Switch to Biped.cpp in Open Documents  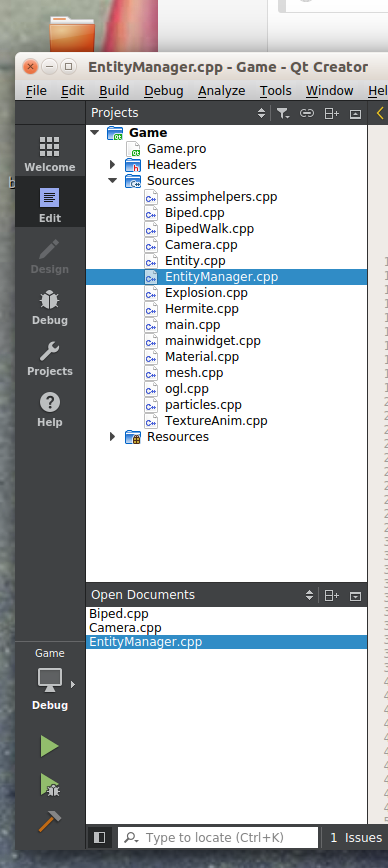coord(118,614)
